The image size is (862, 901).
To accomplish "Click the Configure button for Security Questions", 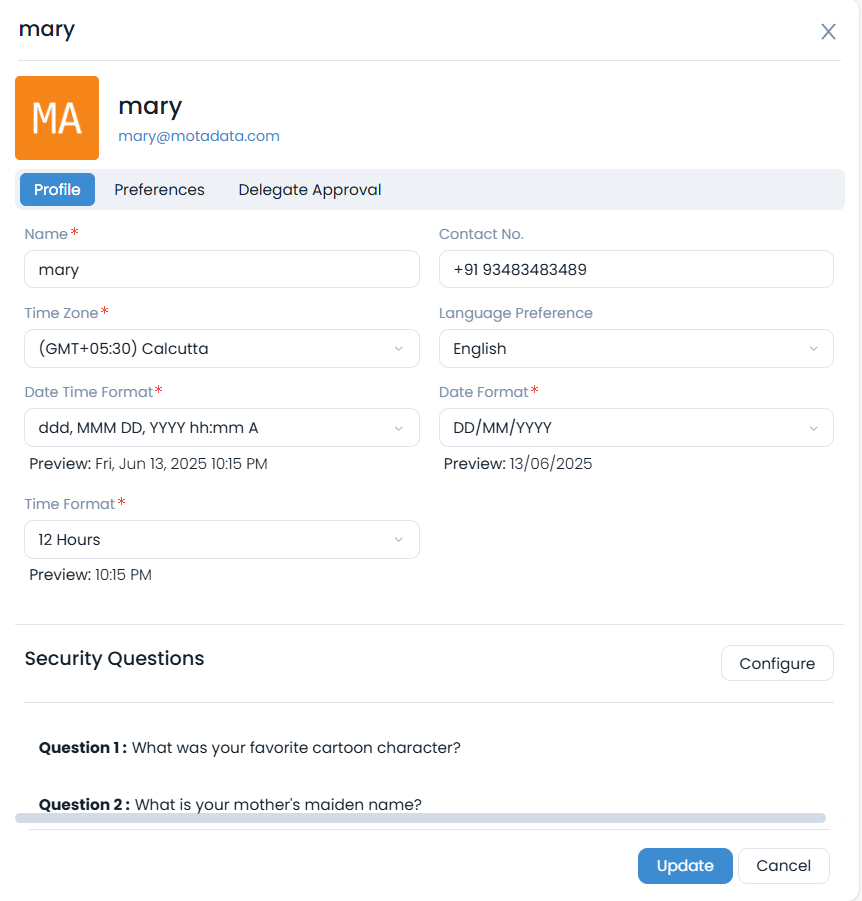I will tap(777, 662).
